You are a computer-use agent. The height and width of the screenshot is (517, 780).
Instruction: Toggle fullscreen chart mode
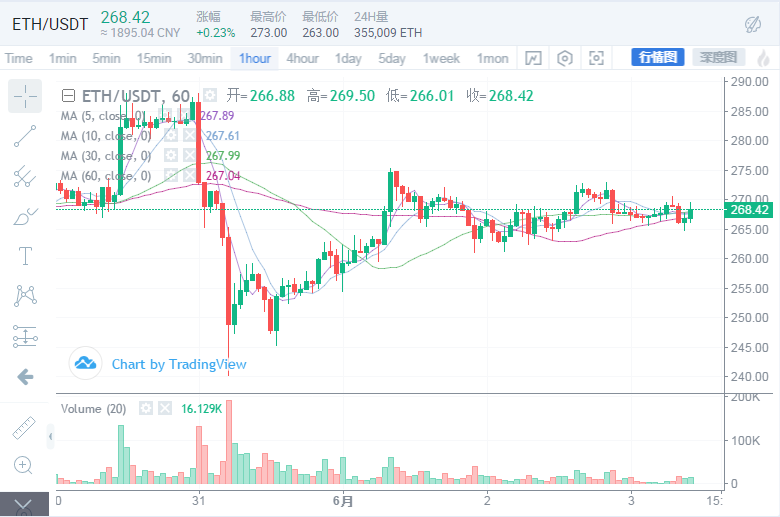(x=597, y=58)
